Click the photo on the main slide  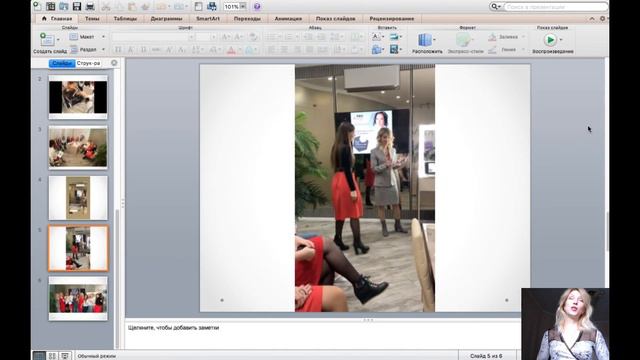(365, 188)
